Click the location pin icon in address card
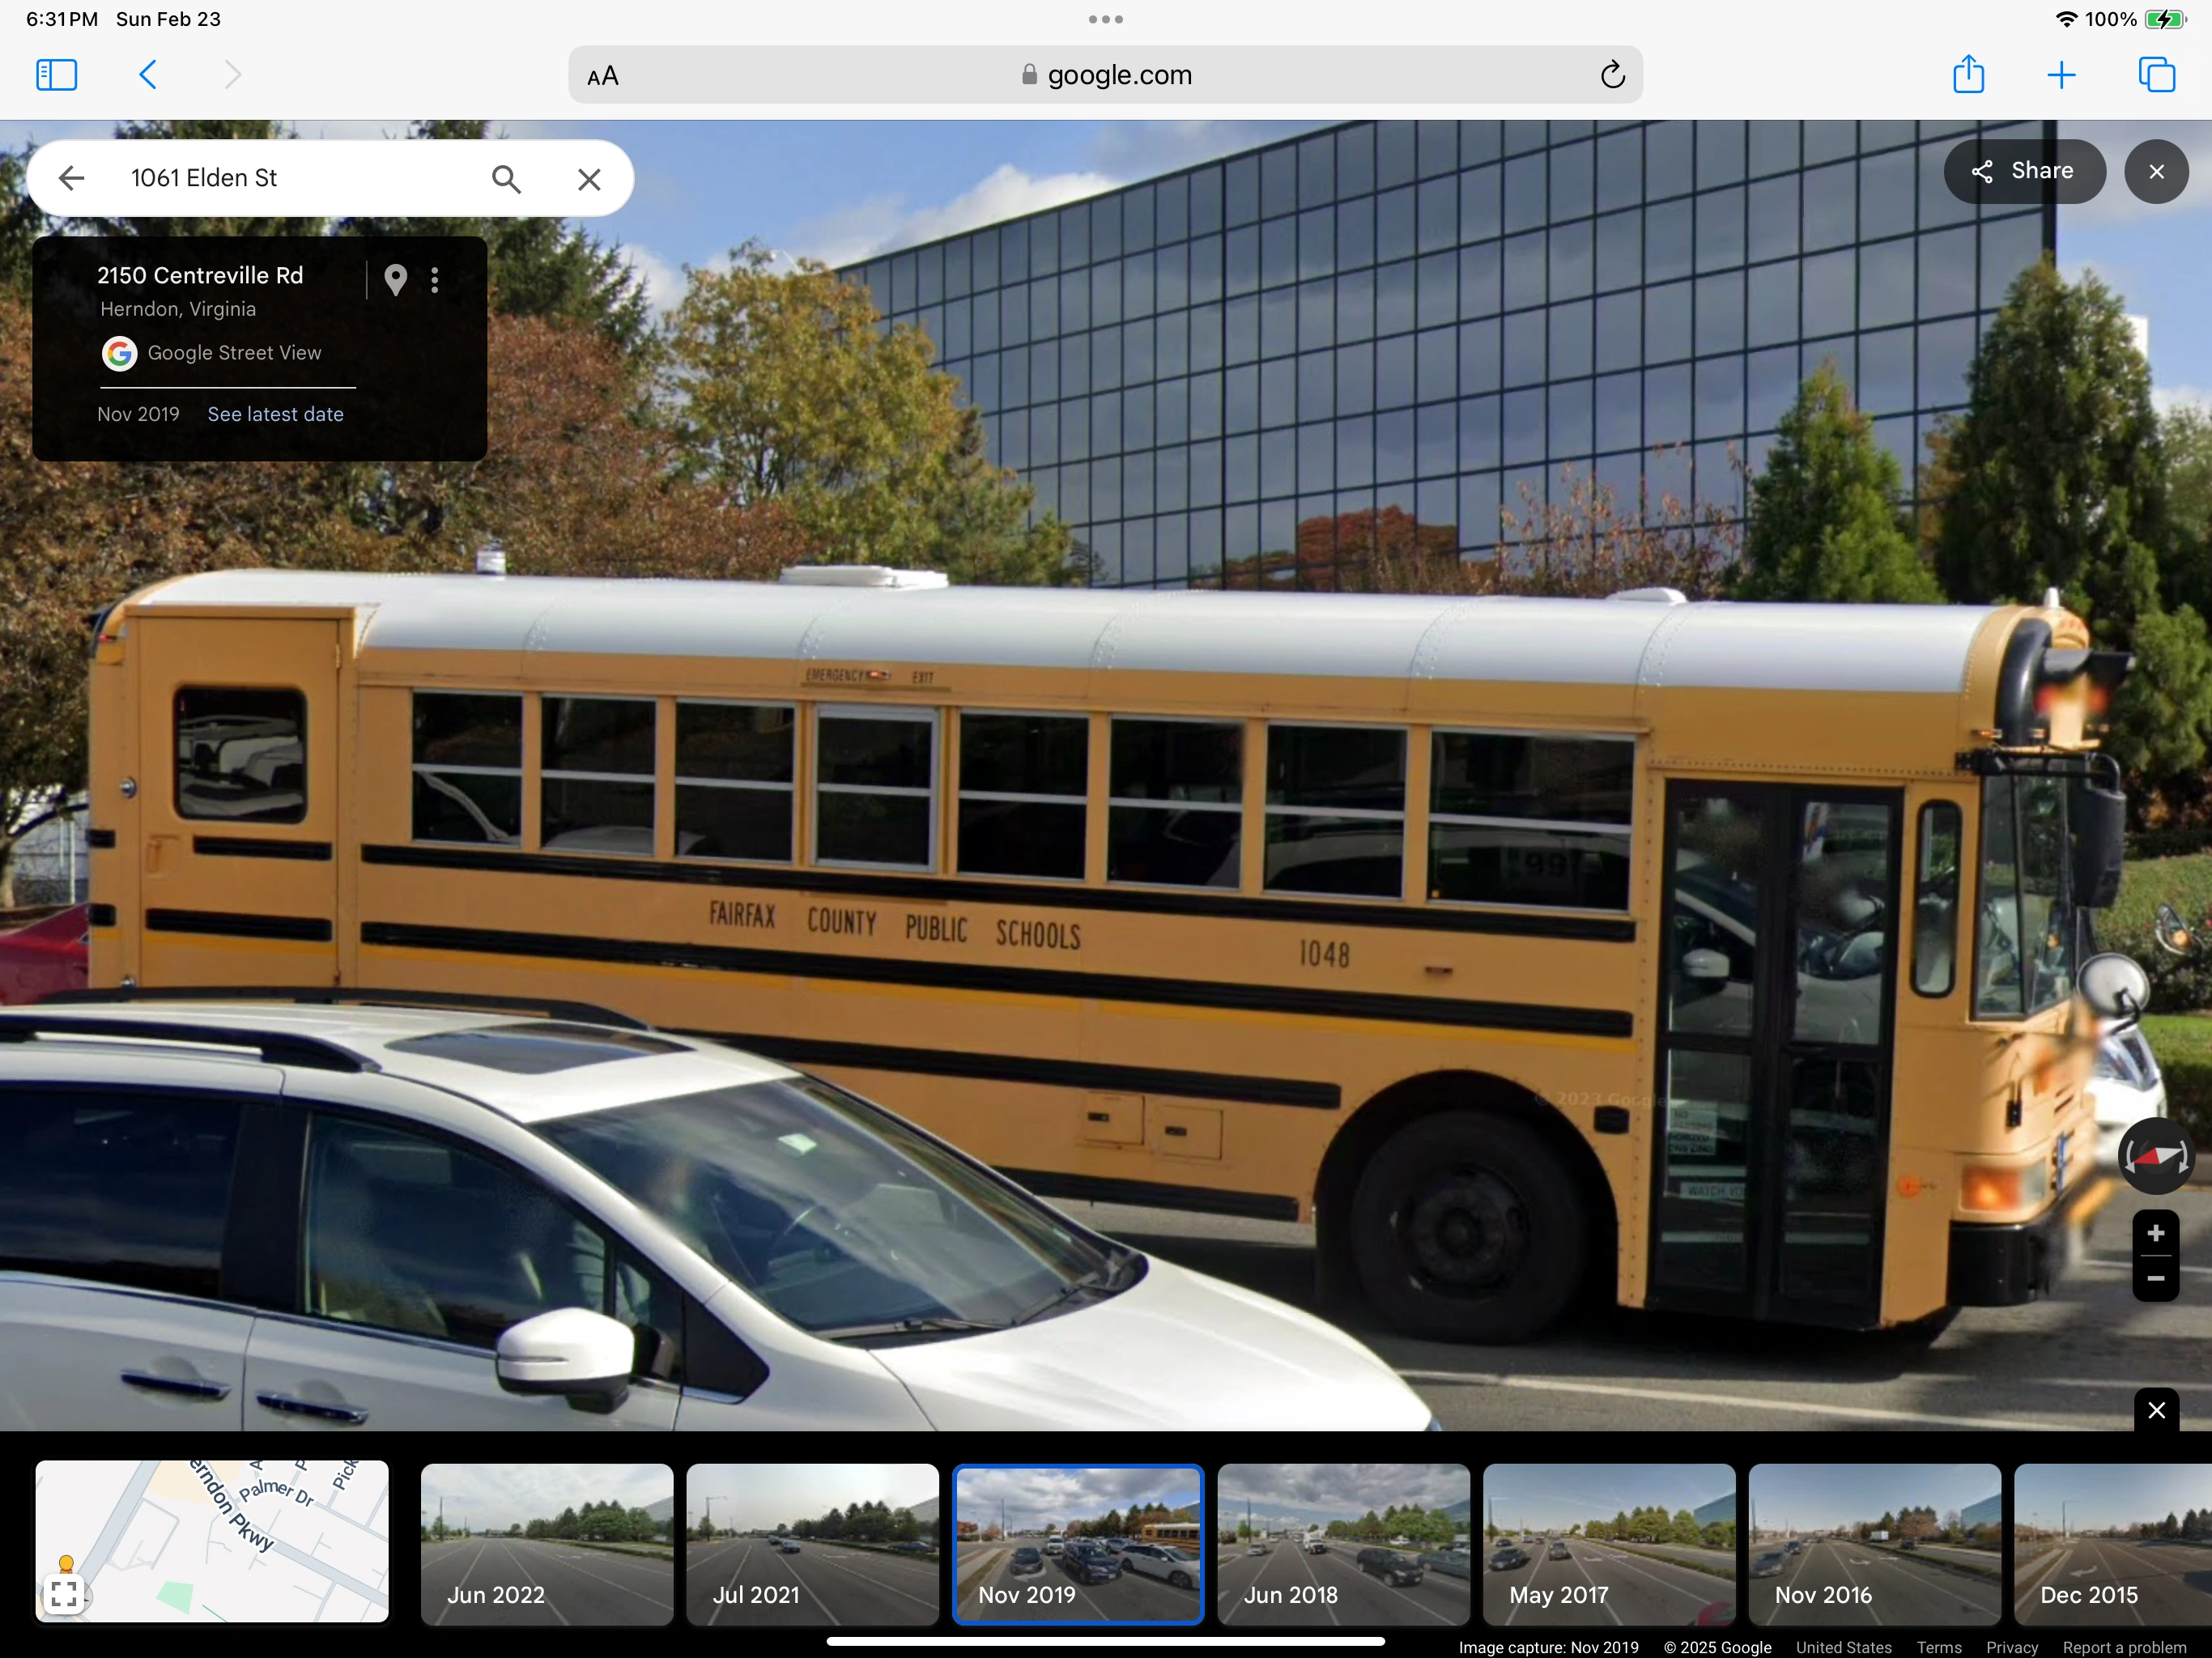 click(395, 280)
